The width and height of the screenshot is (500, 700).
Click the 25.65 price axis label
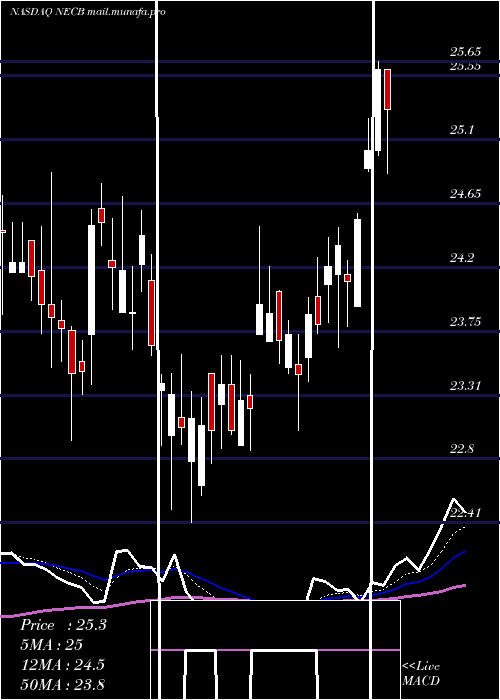(x=466, y=52)
